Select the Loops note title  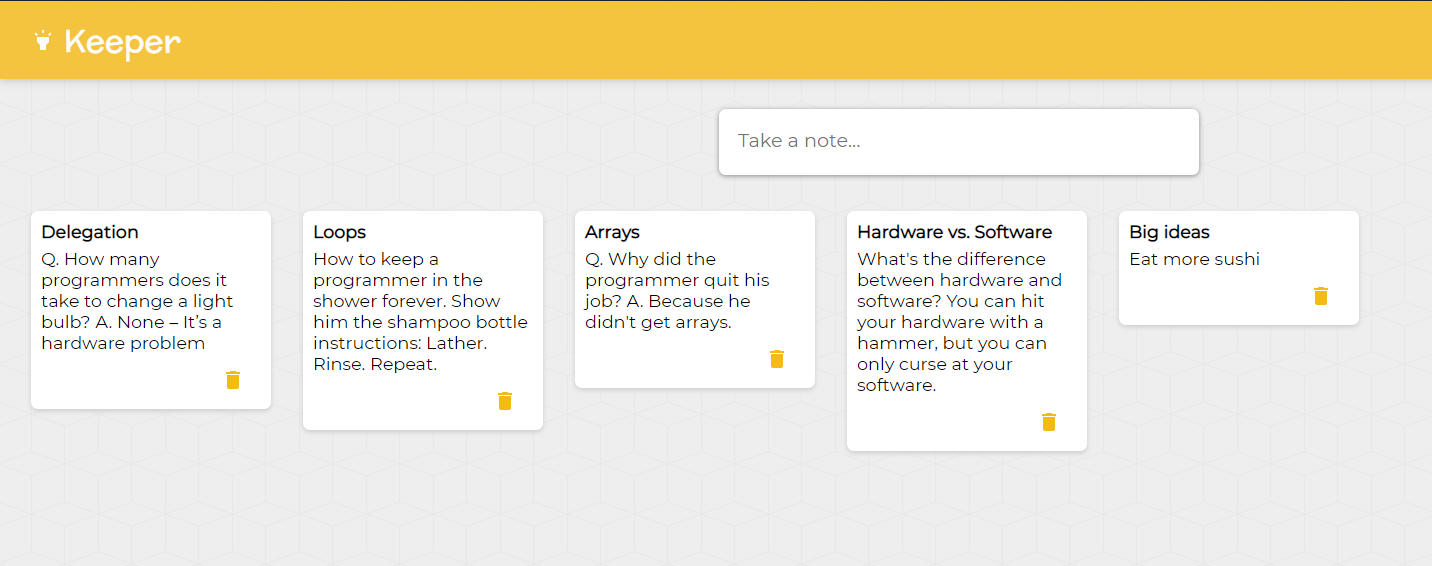click(340, 232)
